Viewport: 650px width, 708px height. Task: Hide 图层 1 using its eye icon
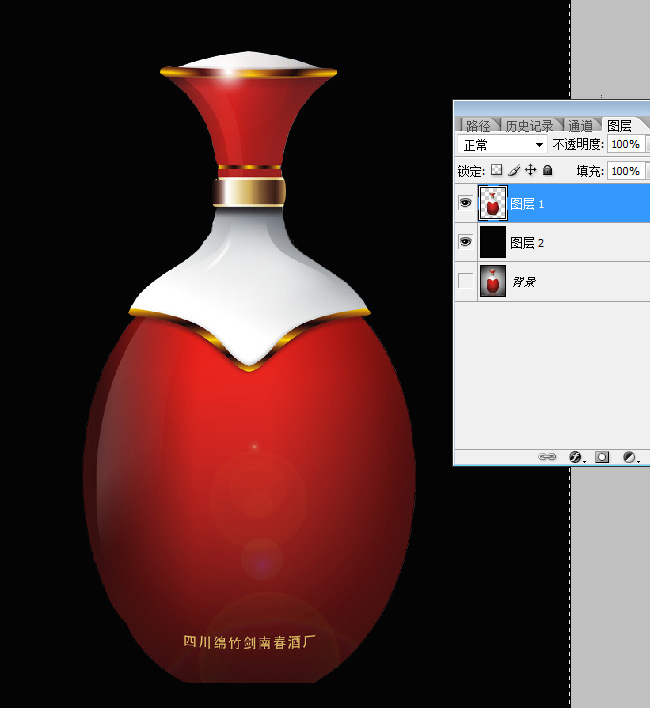pos(465,203)
